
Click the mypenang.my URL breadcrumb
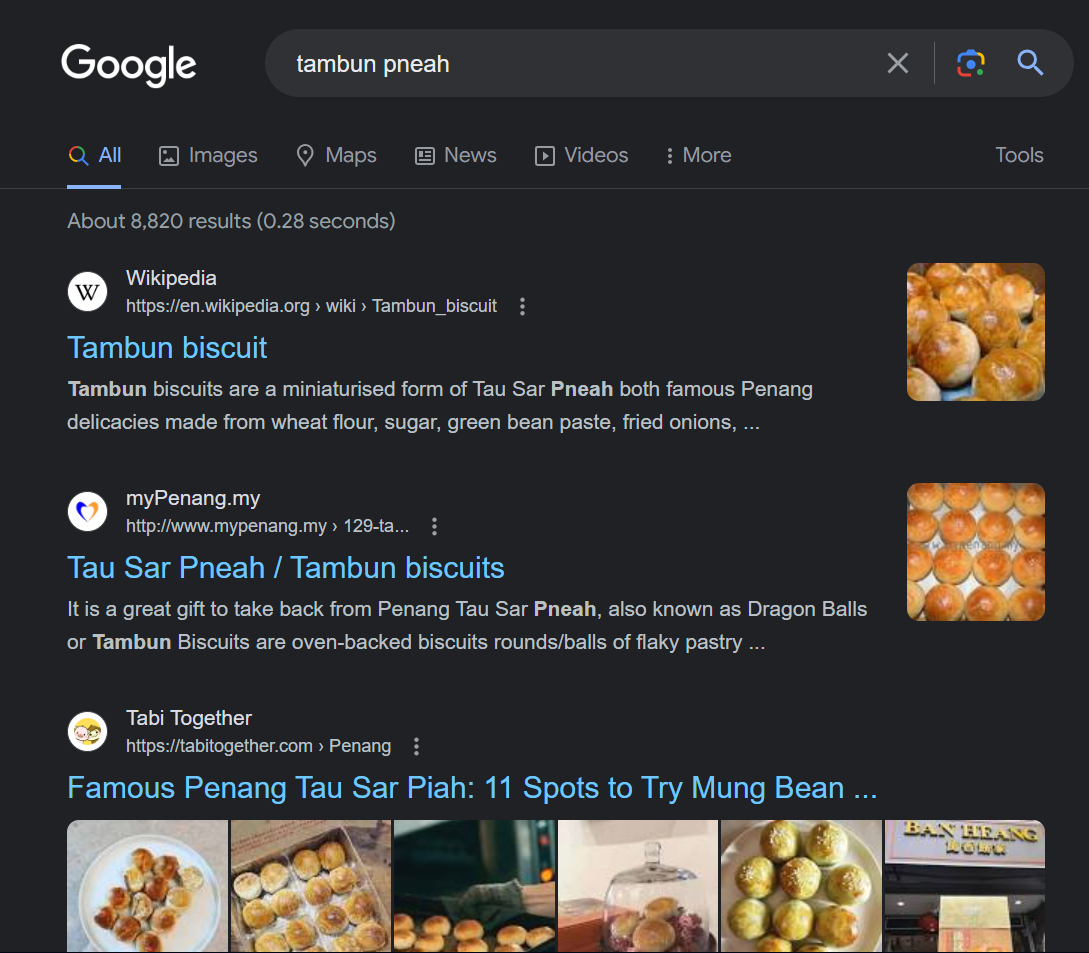(267, 527)
